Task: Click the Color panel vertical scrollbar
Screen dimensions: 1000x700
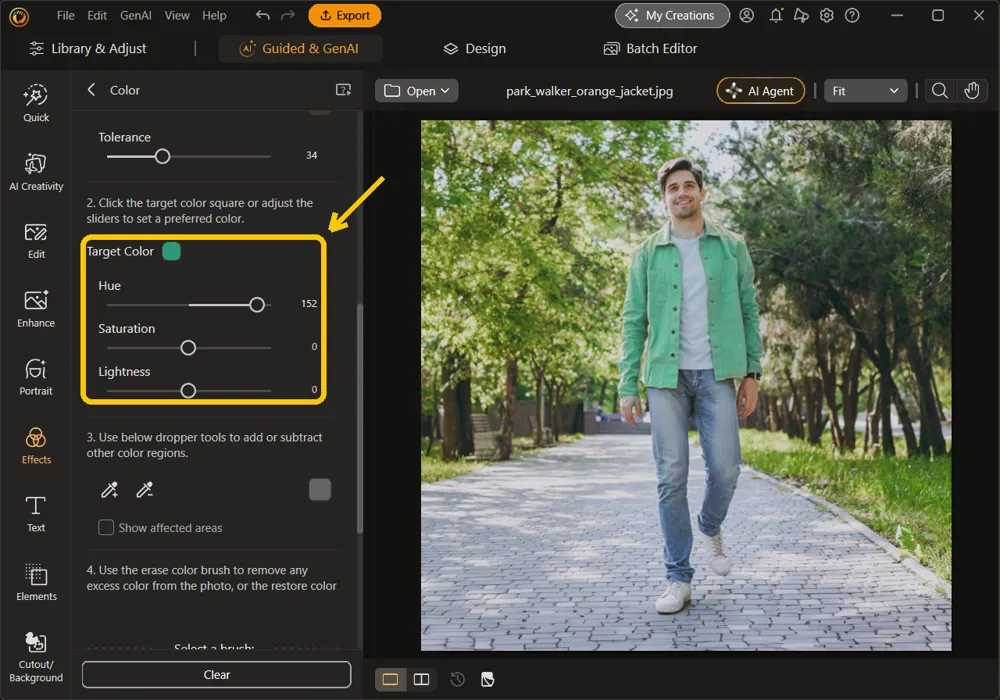Action: coord(360,418)
